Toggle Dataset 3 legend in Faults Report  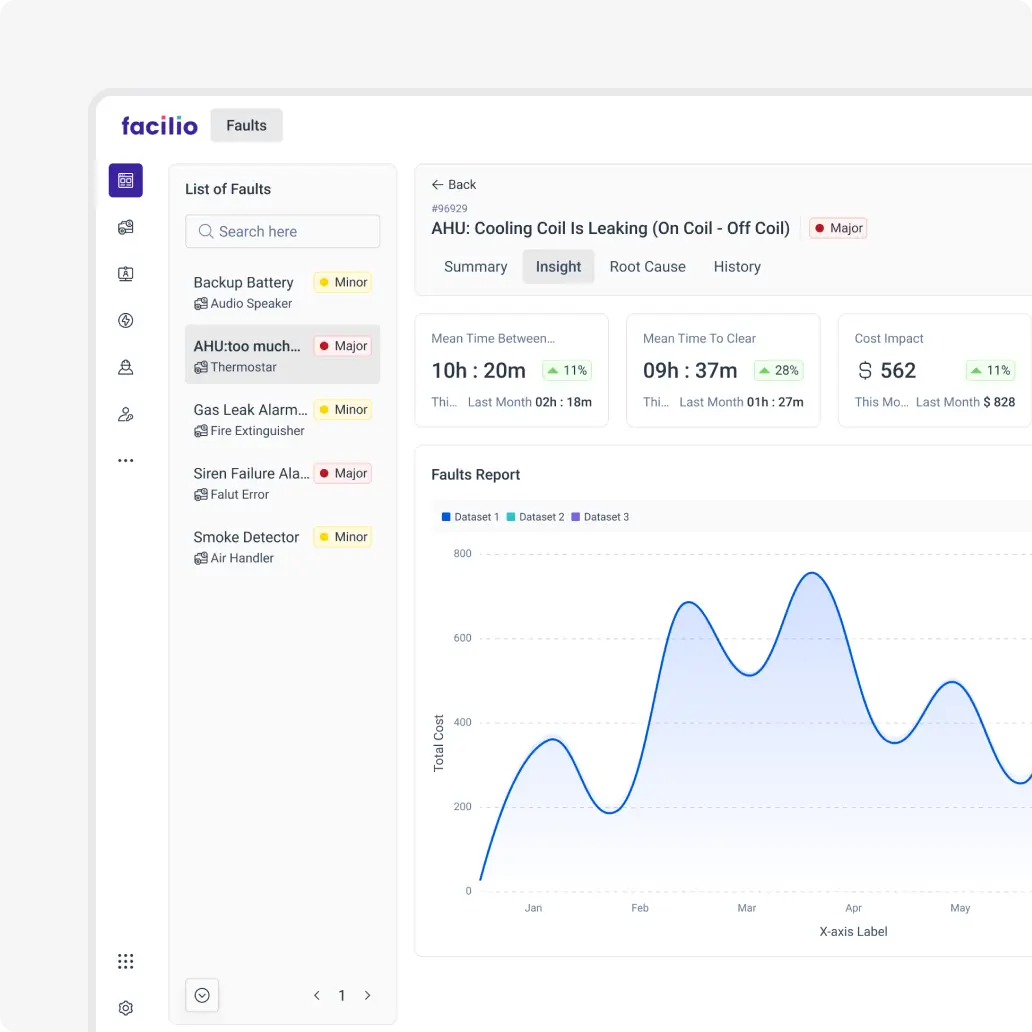click(x=600, y=517)
